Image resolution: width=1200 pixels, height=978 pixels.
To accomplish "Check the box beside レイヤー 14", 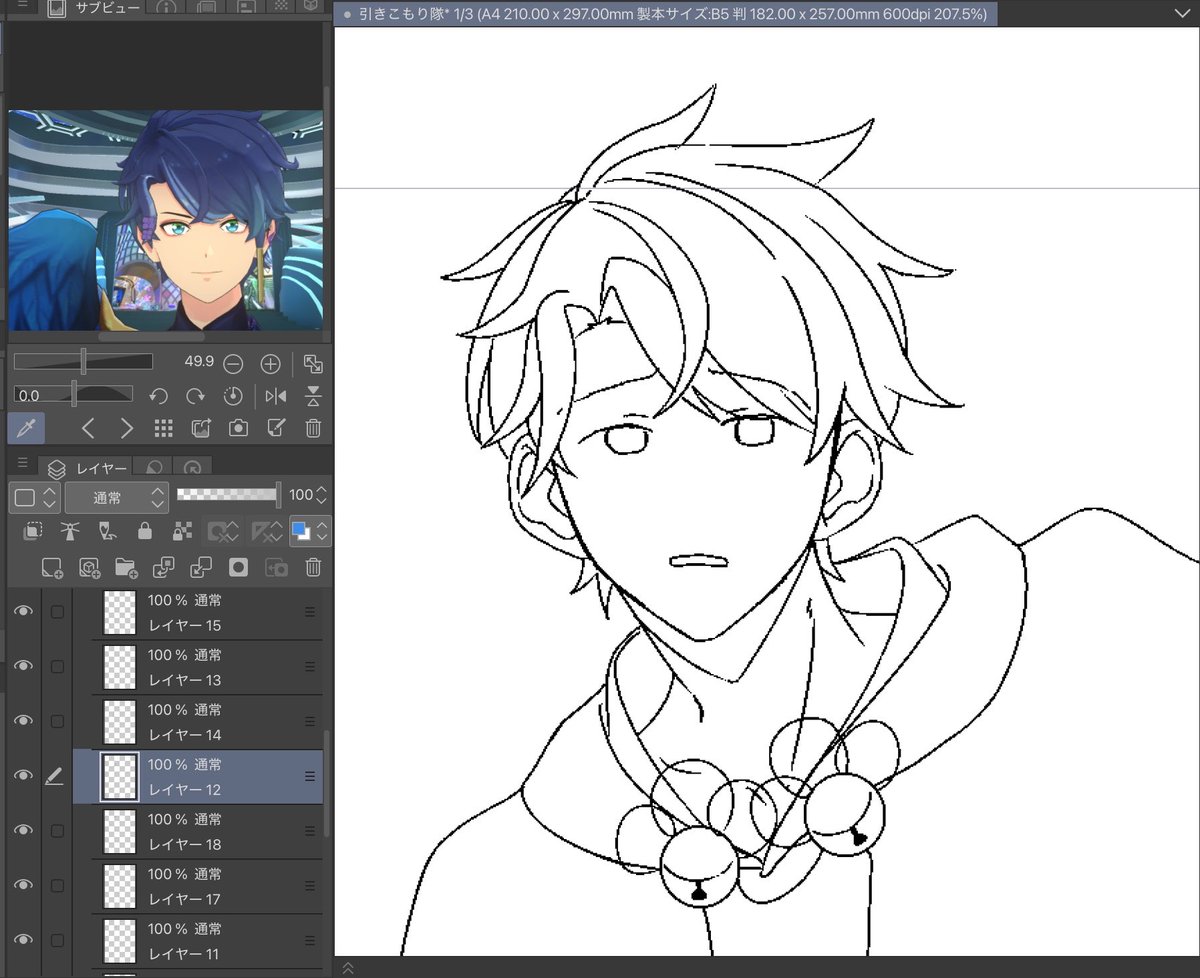I will click(57, 721).
